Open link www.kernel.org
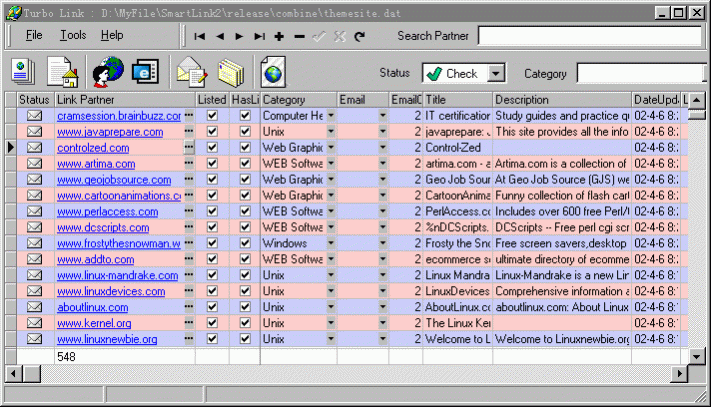Viewport: 711px width, 407px height. tap(94, 323)
